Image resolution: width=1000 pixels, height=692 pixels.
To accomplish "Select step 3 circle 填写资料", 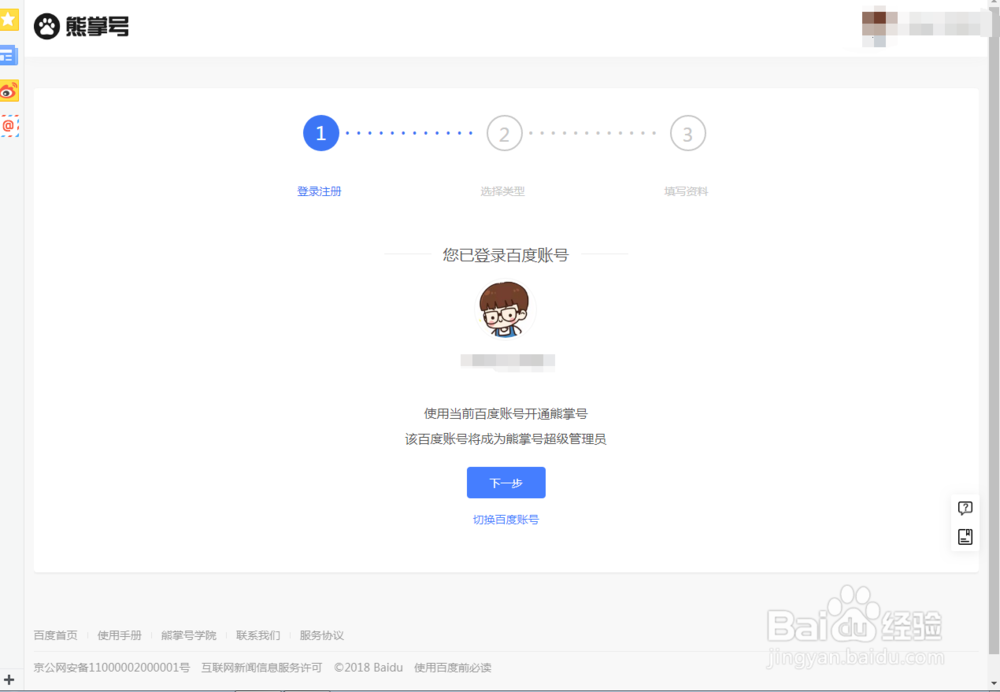I will point(688,133).
